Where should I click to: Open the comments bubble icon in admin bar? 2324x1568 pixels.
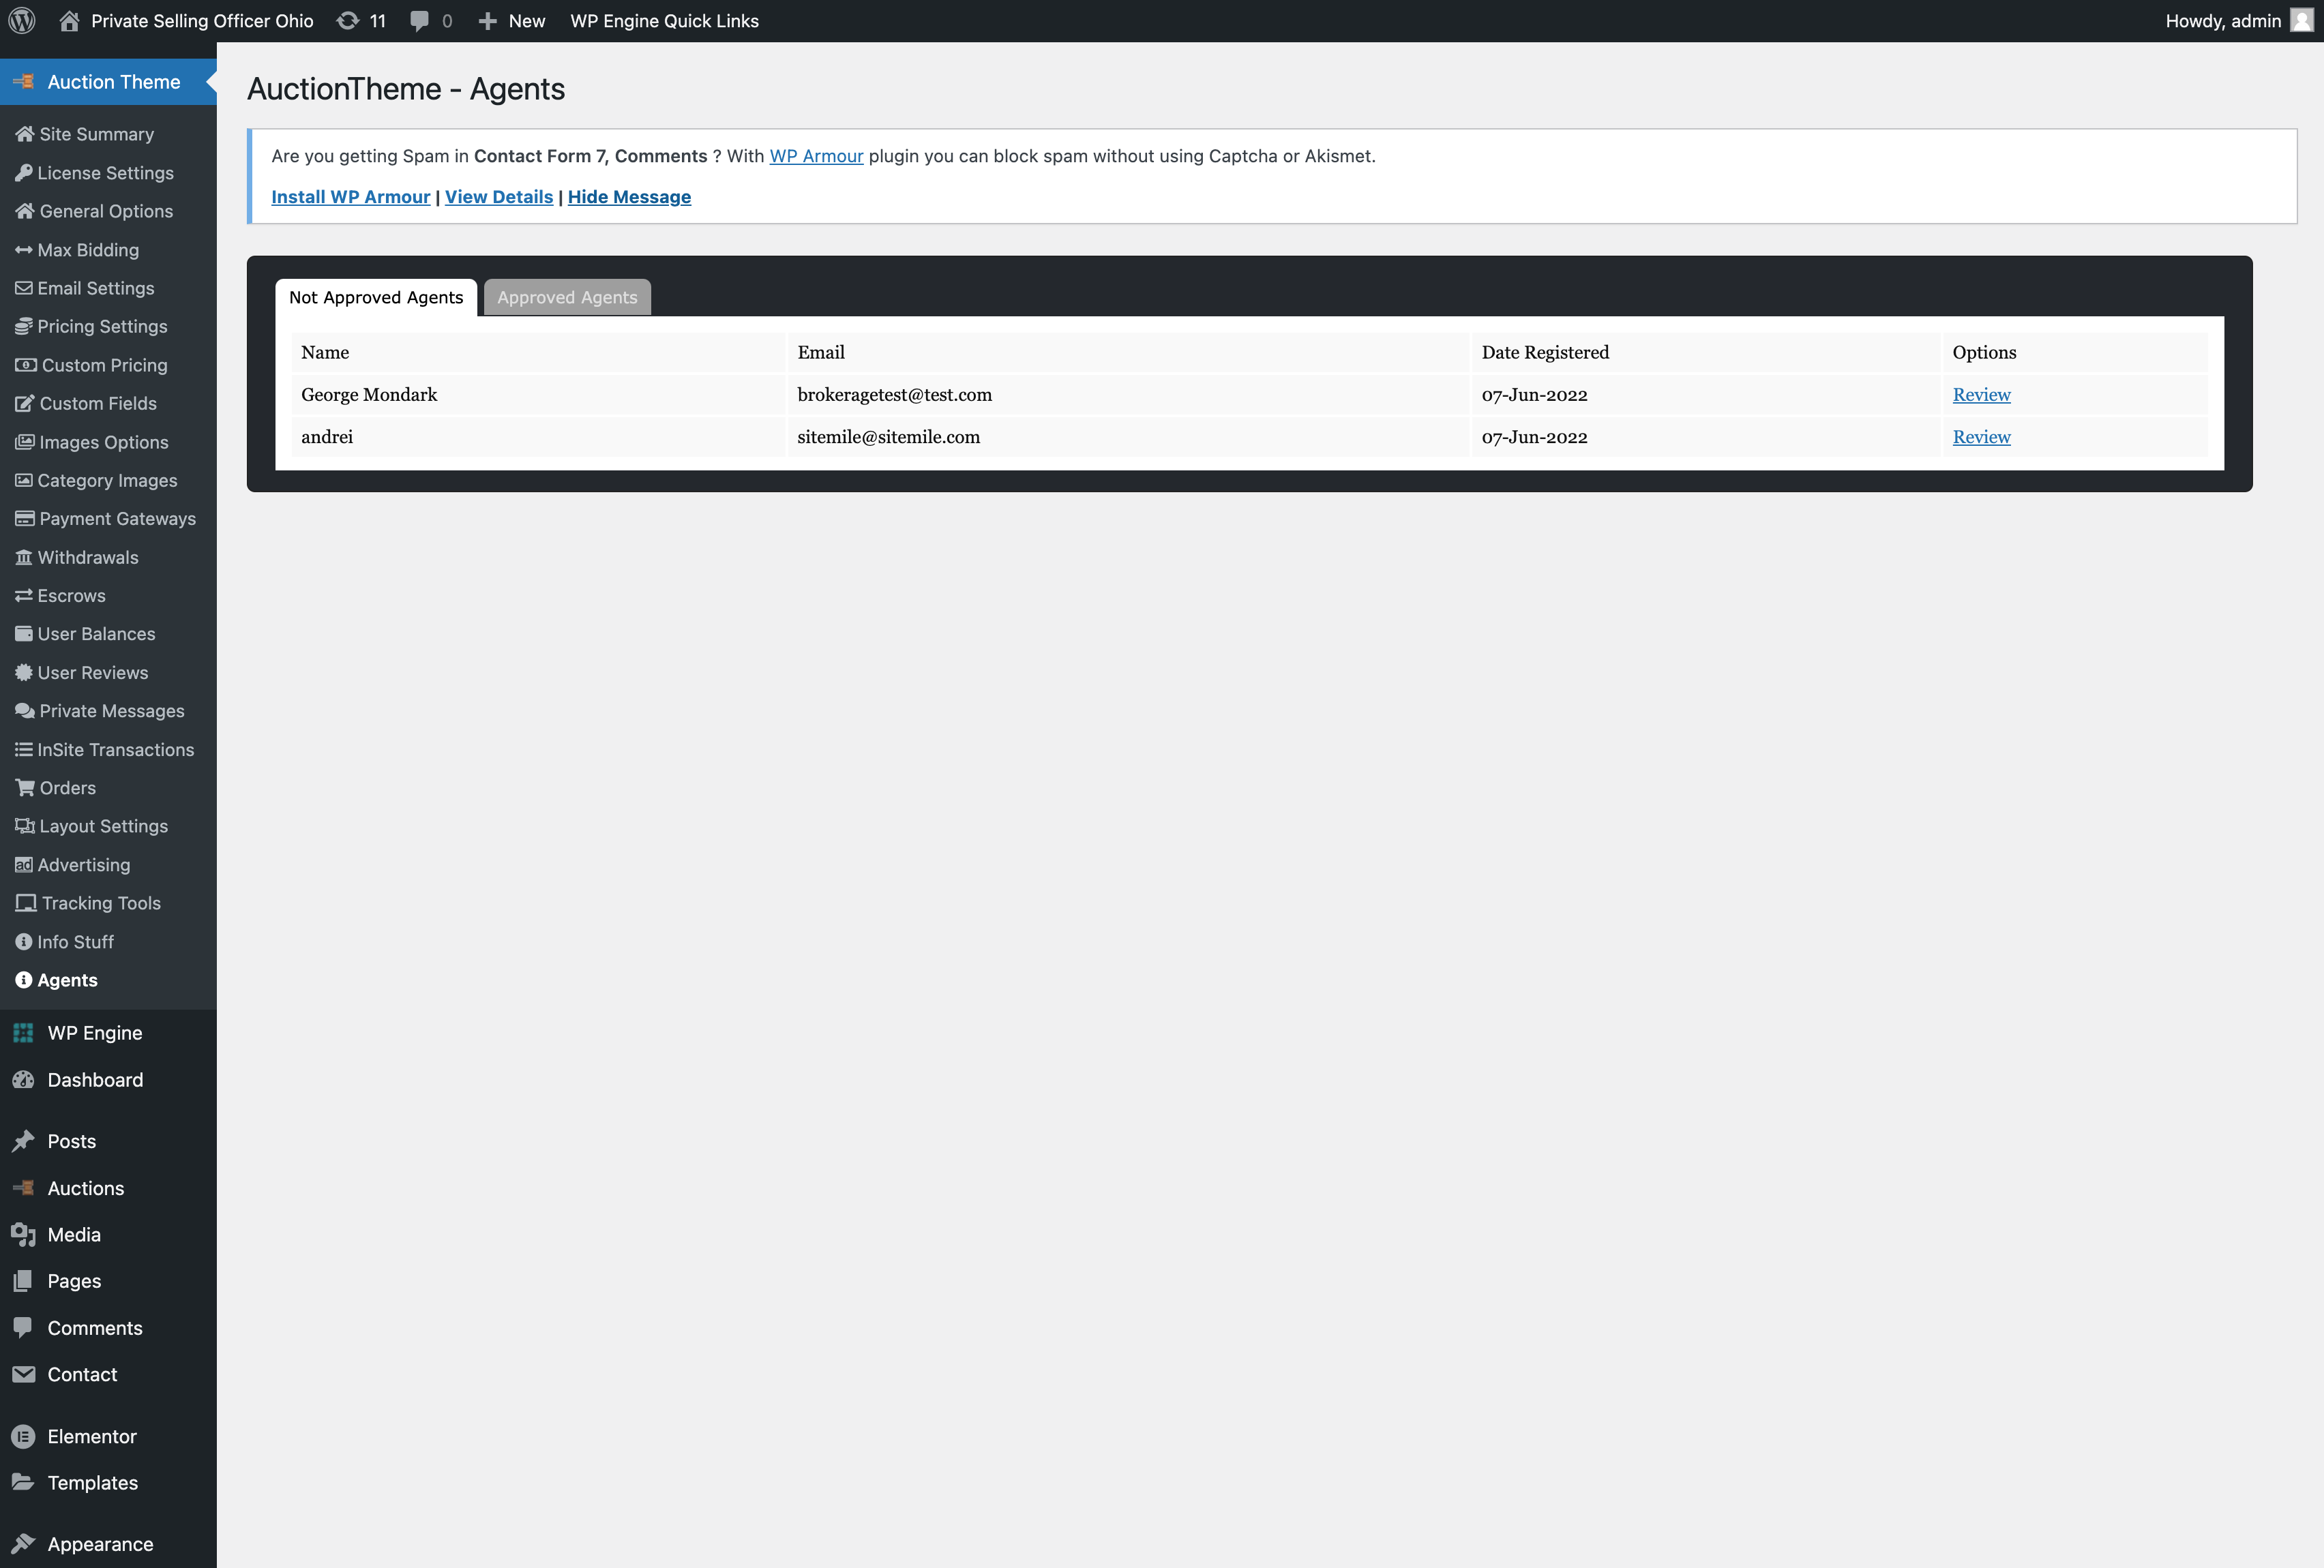420,21
